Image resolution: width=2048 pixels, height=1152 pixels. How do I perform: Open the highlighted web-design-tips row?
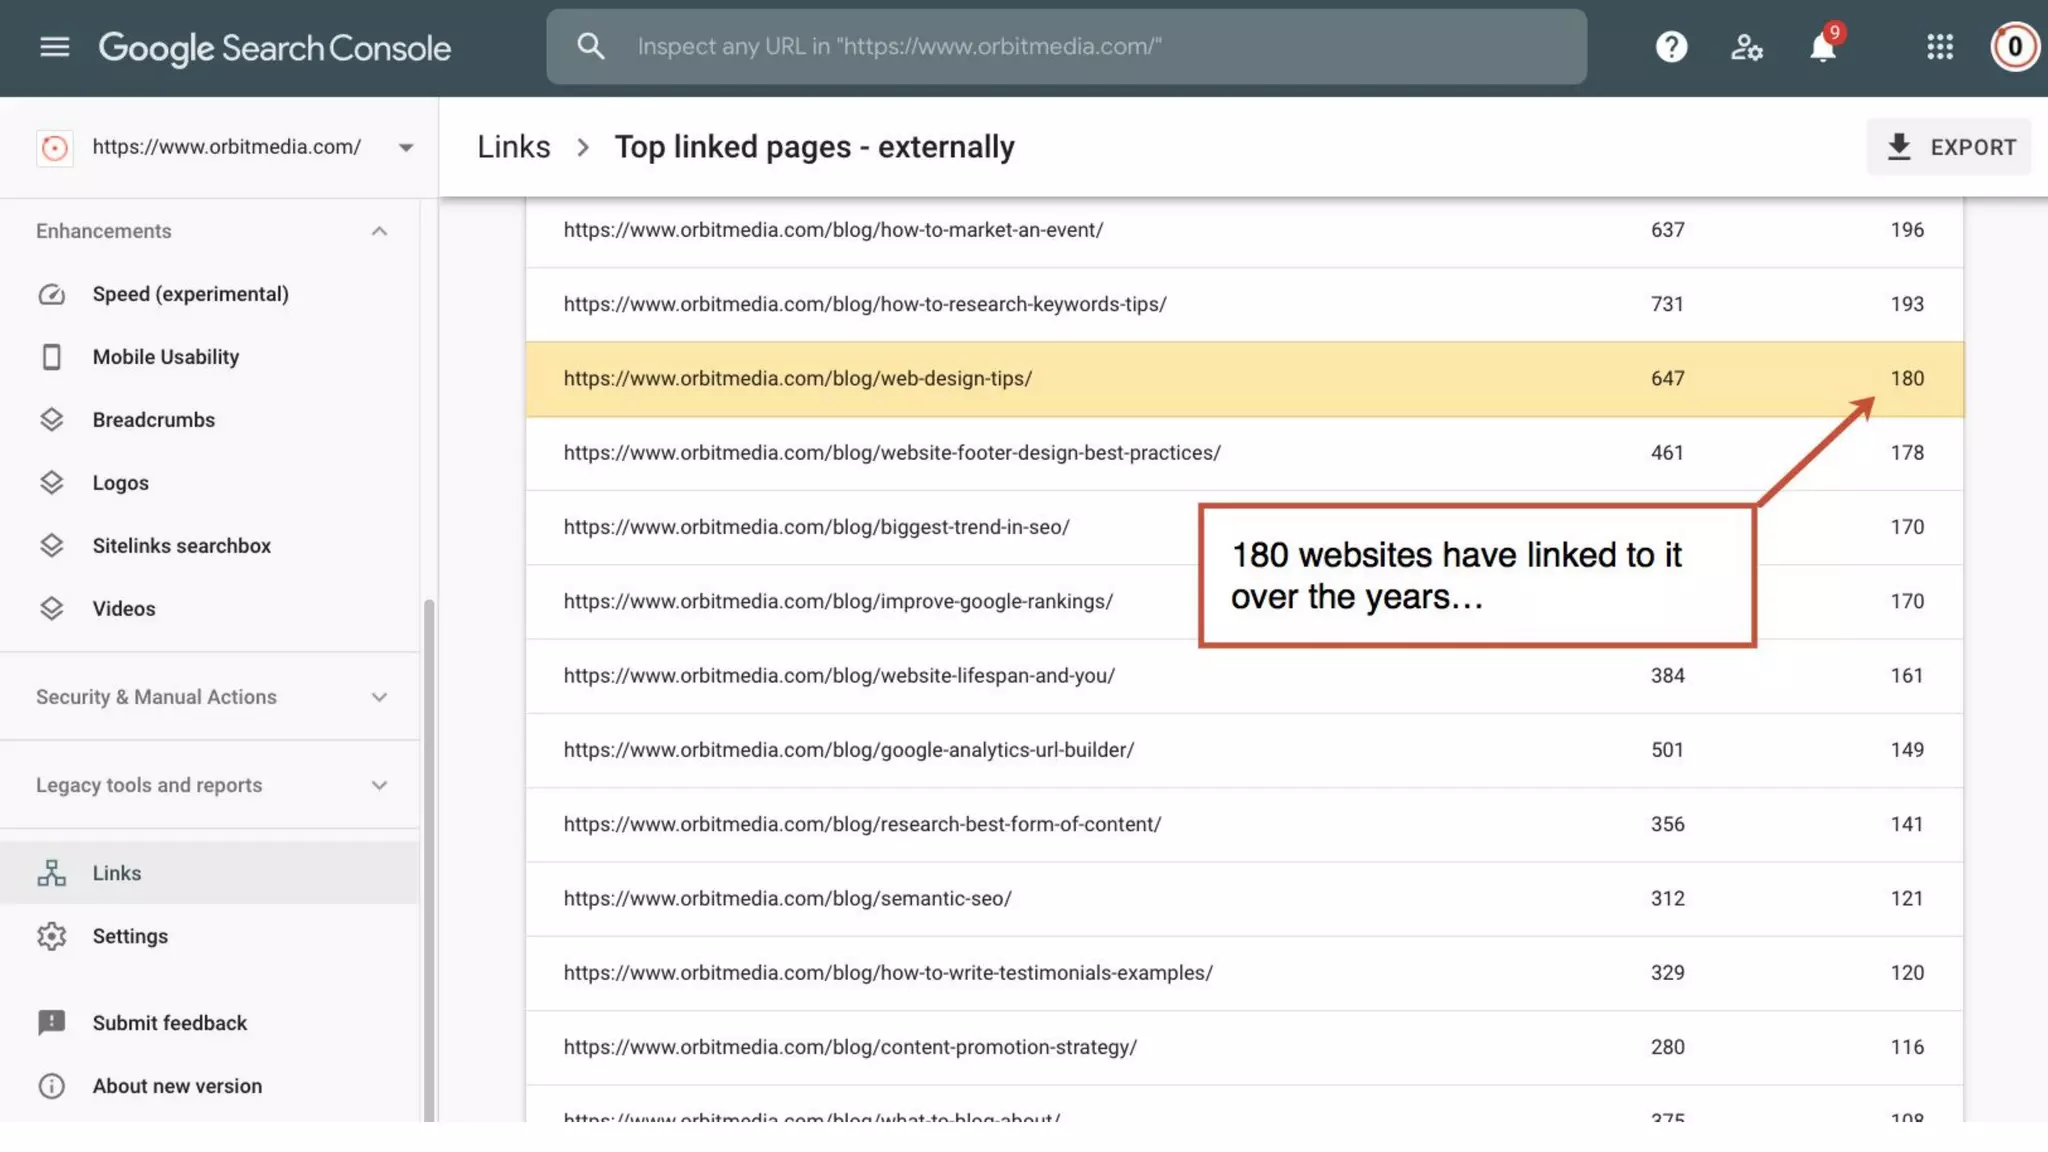point(797,379)
